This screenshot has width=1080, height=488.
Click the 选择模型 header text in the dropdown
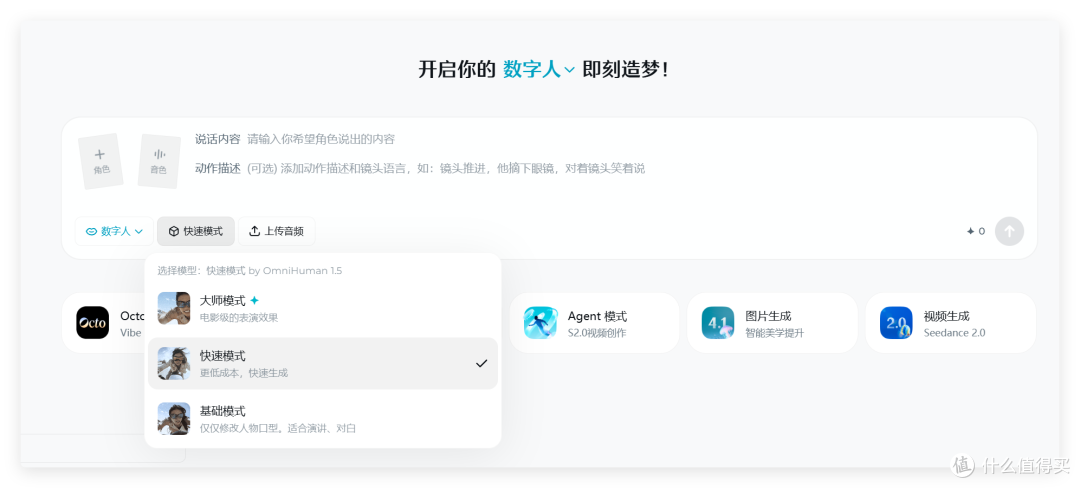pyautogui.click(x=249, y=270)
